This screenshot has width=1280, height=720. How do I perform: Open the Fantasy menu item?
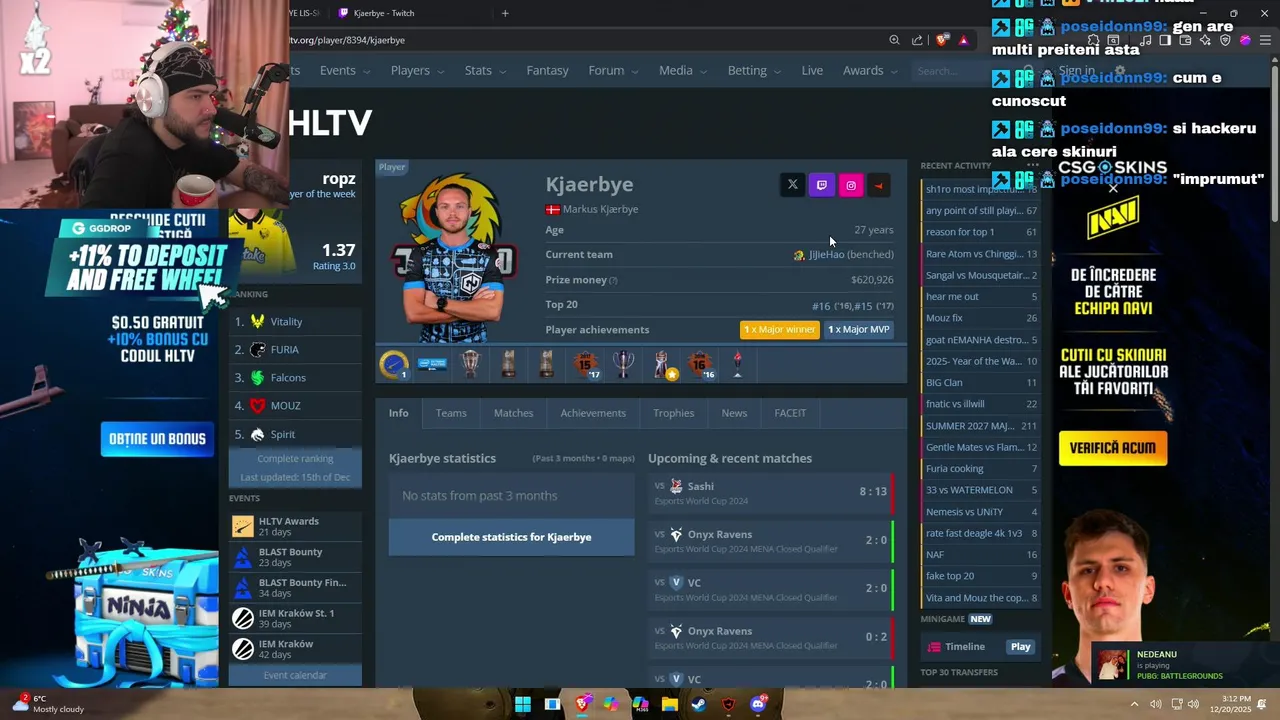coord(547,71)
